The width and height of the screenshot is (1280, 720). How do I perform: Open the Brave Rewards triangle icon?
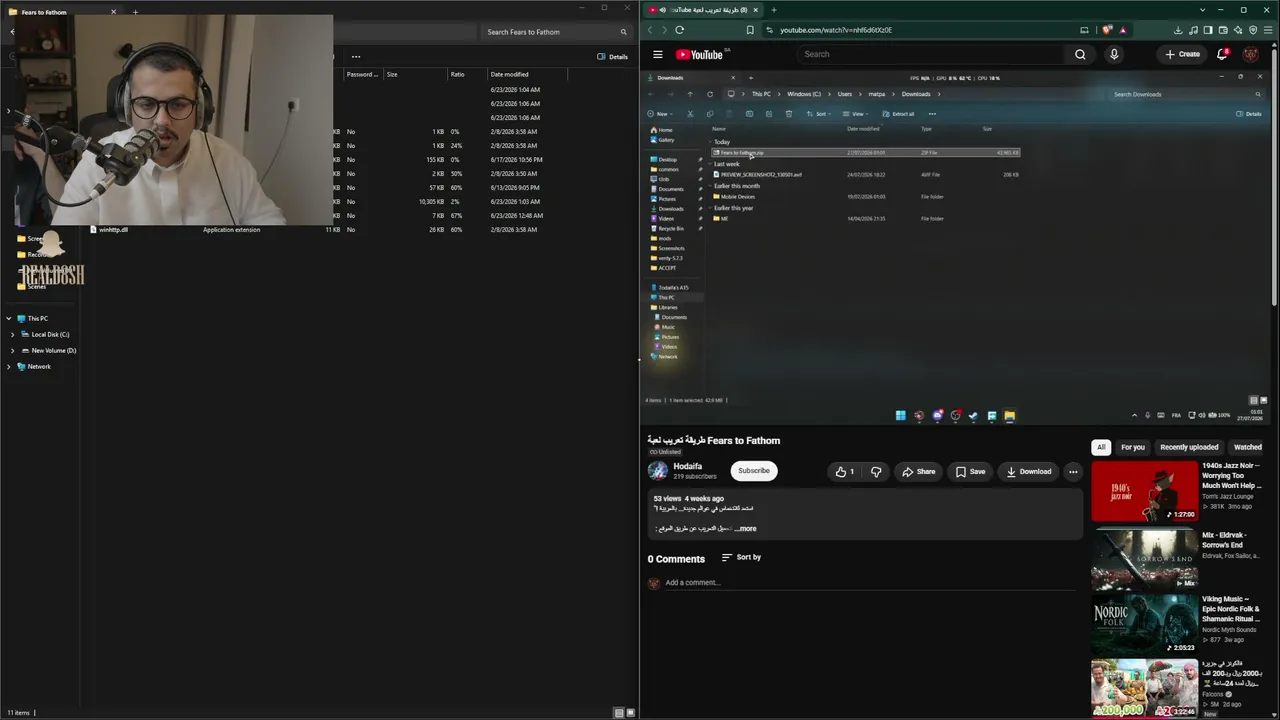(x=1122, y=30)
